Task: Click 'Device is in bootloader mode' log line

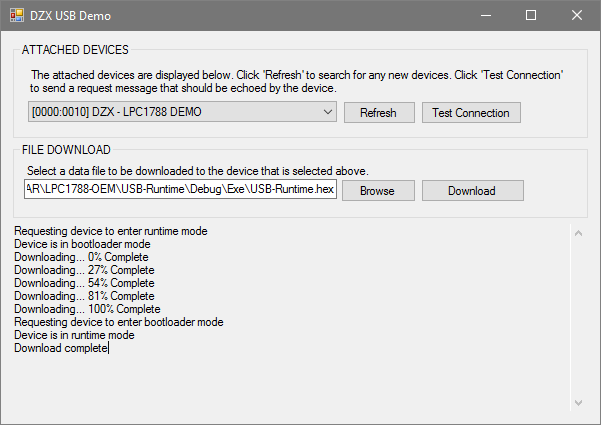Action: tap(82, 244)
